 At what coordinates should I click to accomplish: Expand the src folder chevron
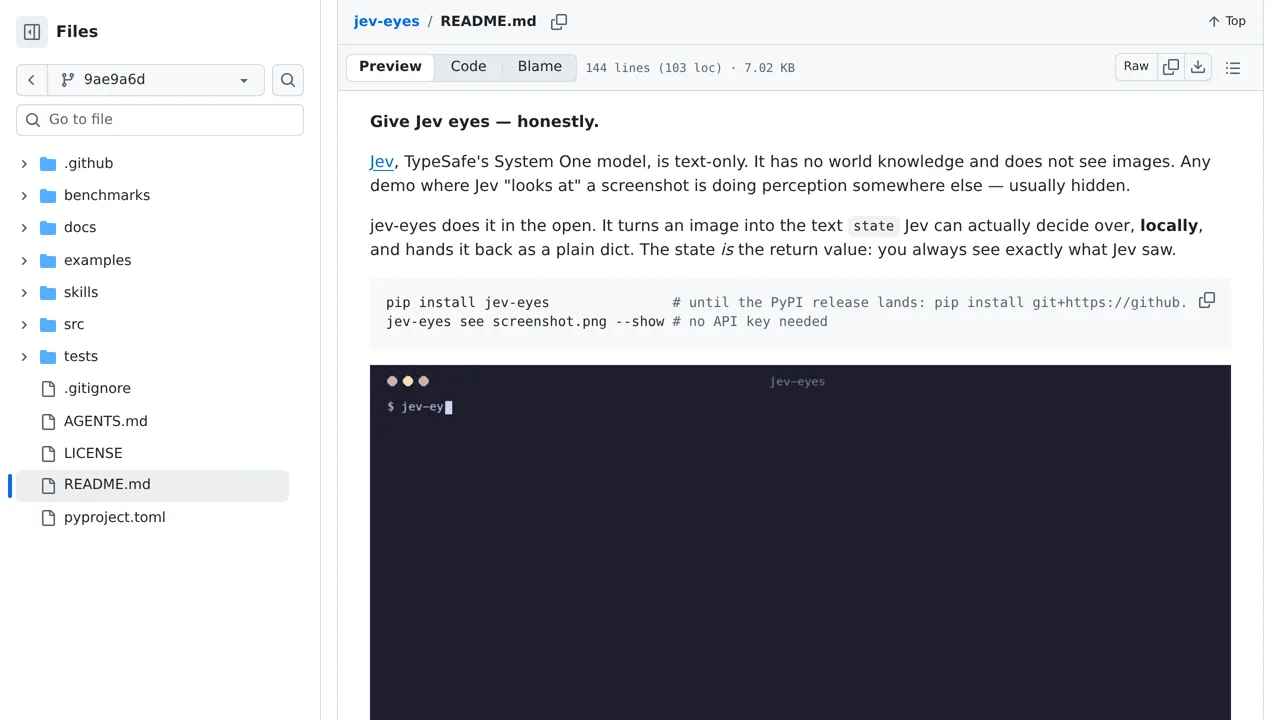click(x=24, y=324)
